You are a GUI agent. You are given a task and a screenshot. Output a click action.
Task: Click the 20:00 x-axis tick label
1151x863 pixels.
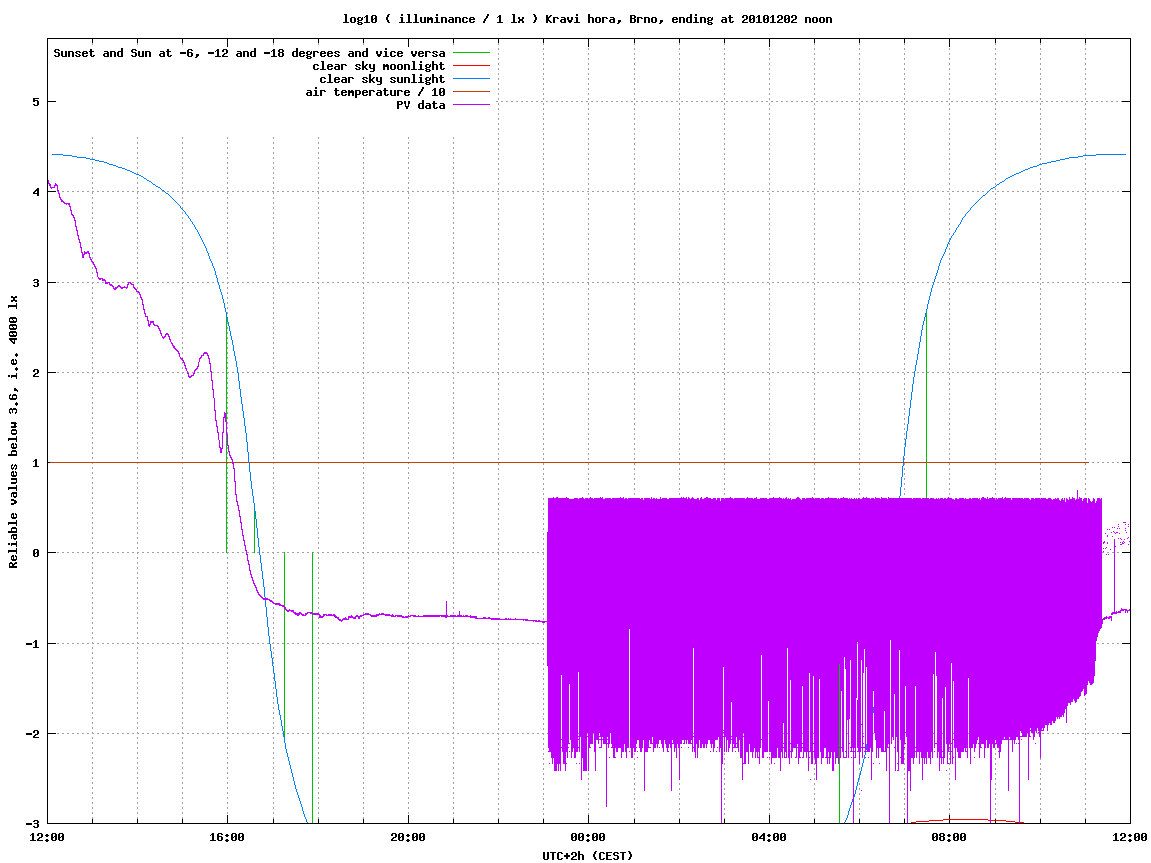pyautogui.click(x=408, y=837)
